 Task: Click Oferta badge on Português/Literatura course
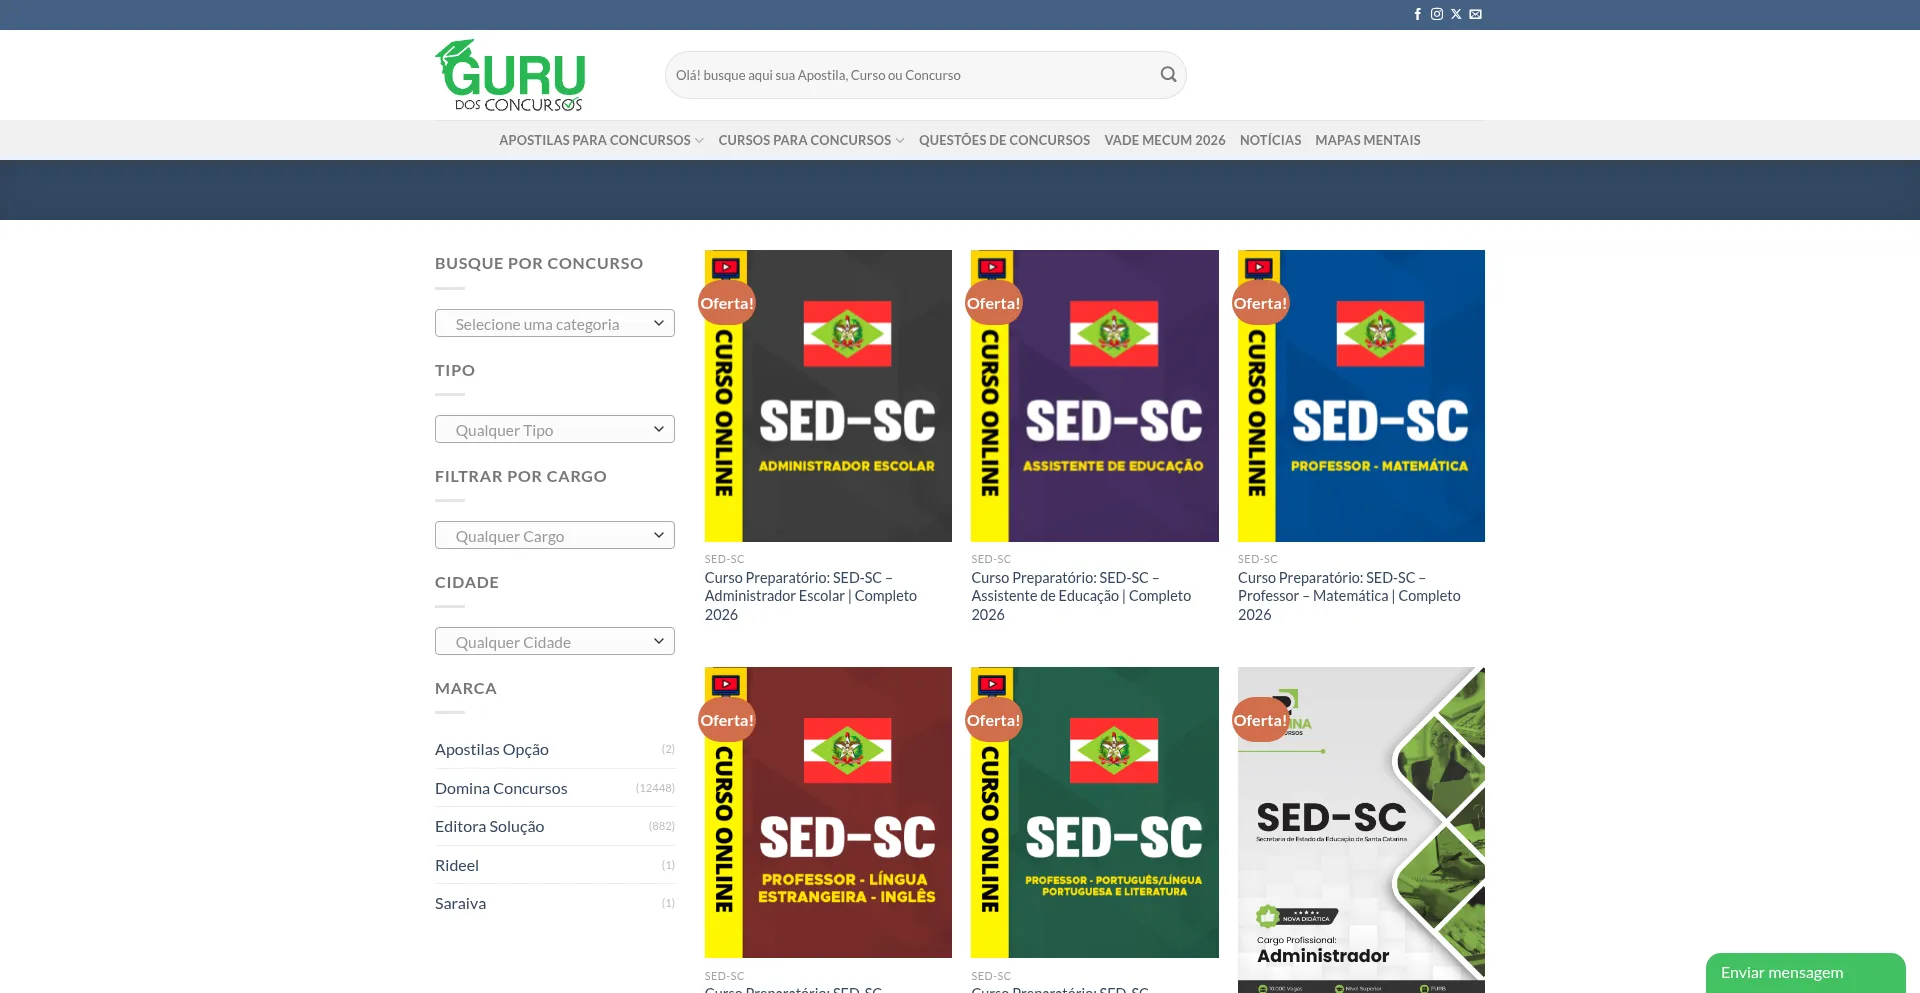pyautogui.click(x=993, y=720)
